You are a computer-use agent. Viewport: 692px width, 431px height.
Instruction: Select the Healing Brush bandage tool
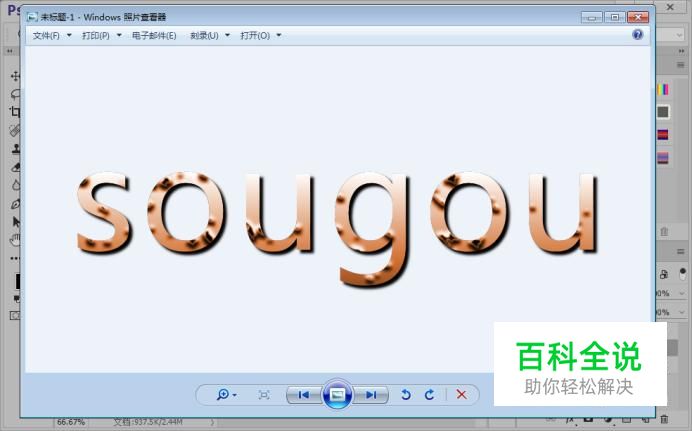click(15, 131)
